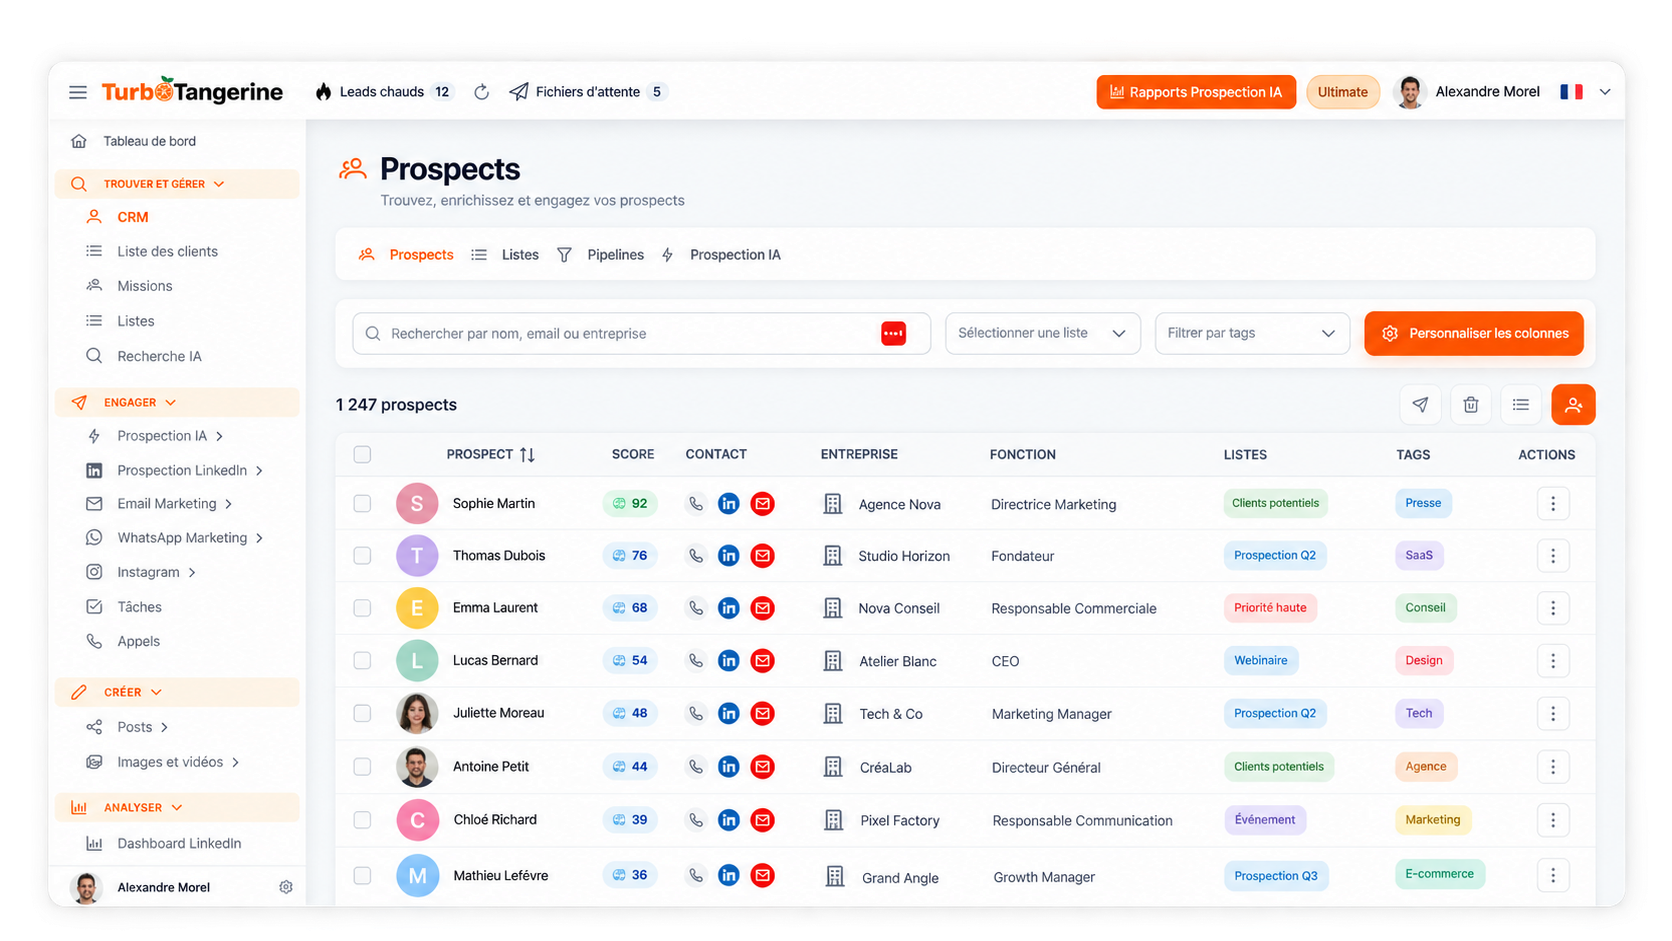Open Recherche IA in the sidebar
Screen dimensions: 1672x941
(x=159, y=356)
